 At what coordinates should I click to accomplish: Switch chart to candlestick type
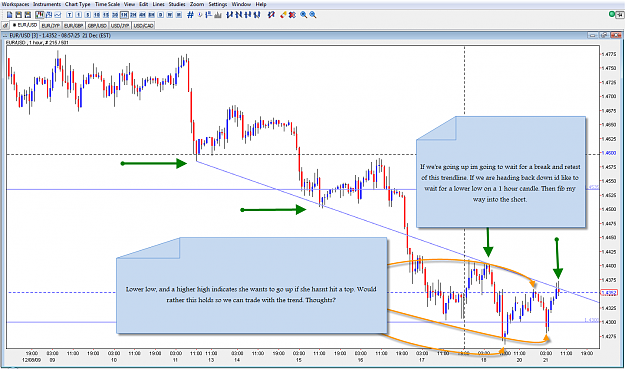click(39, 15)
